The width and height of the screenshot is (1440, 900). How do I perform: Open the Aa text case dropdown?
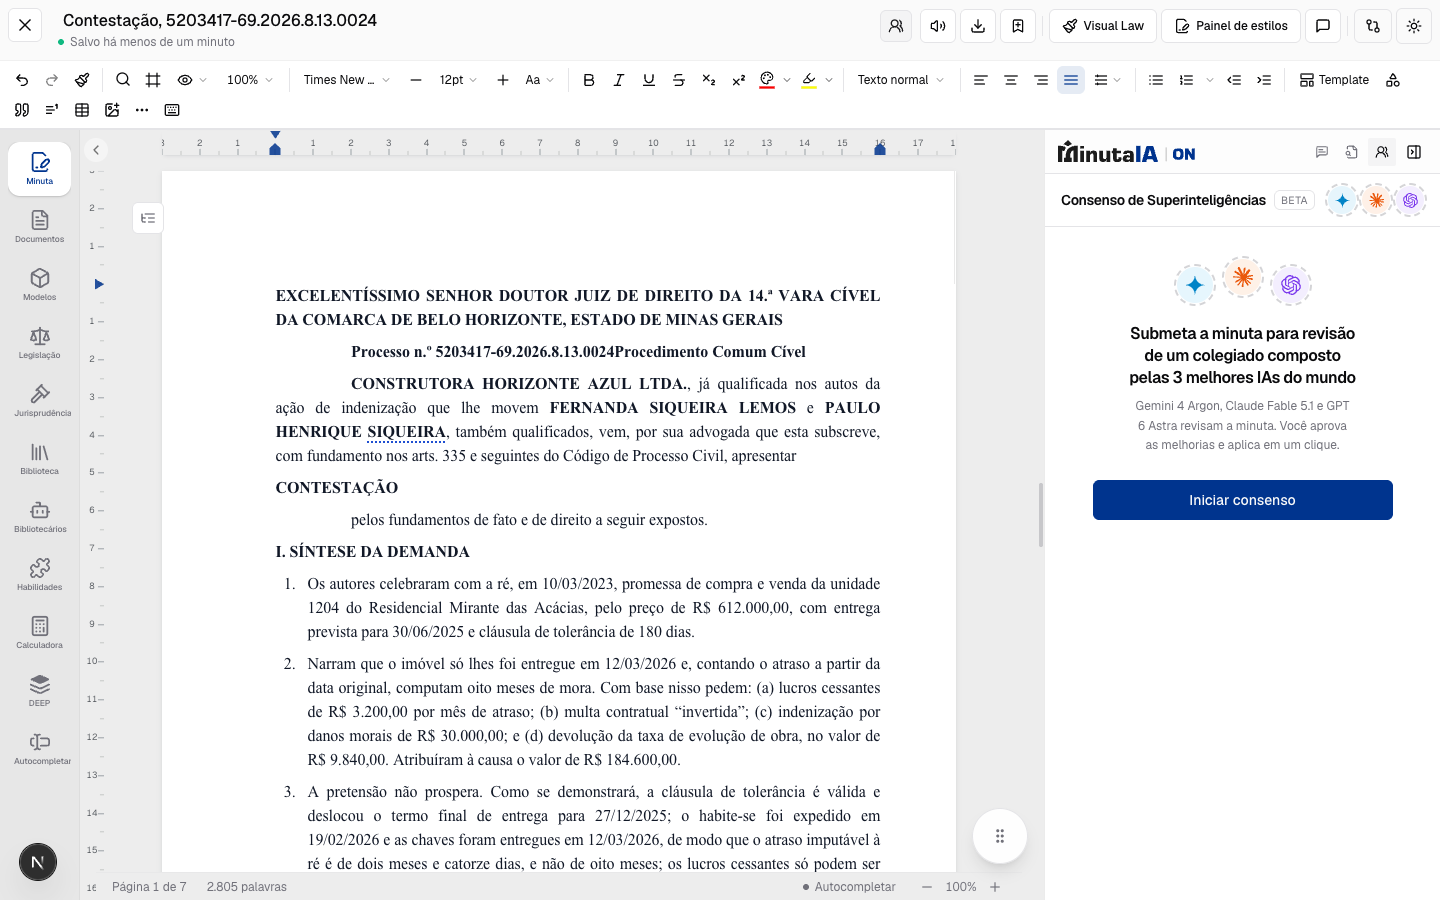(540, 80)
